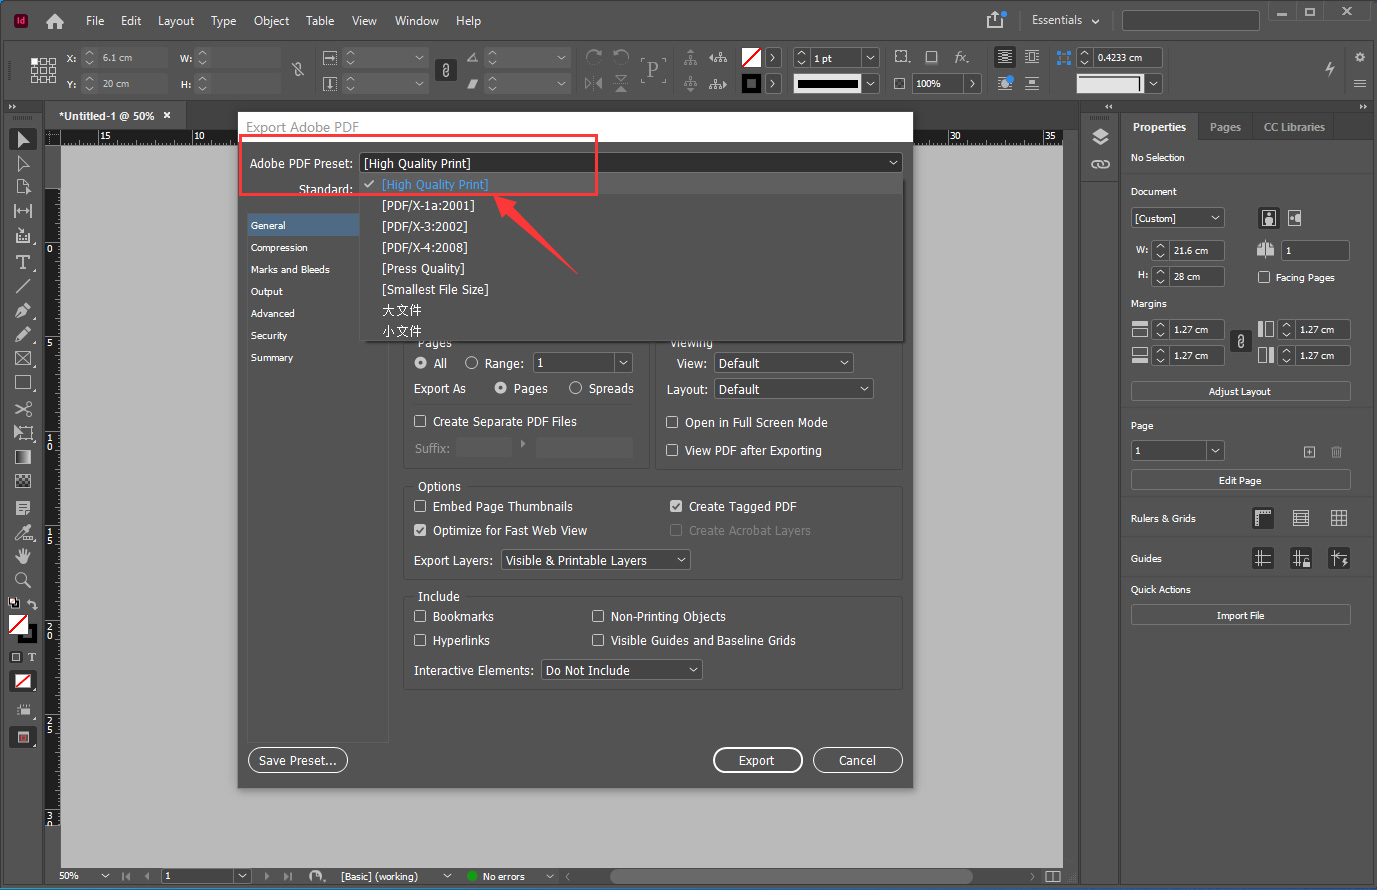Select the Note tool

pyautogui.click(x=23, y=508)
